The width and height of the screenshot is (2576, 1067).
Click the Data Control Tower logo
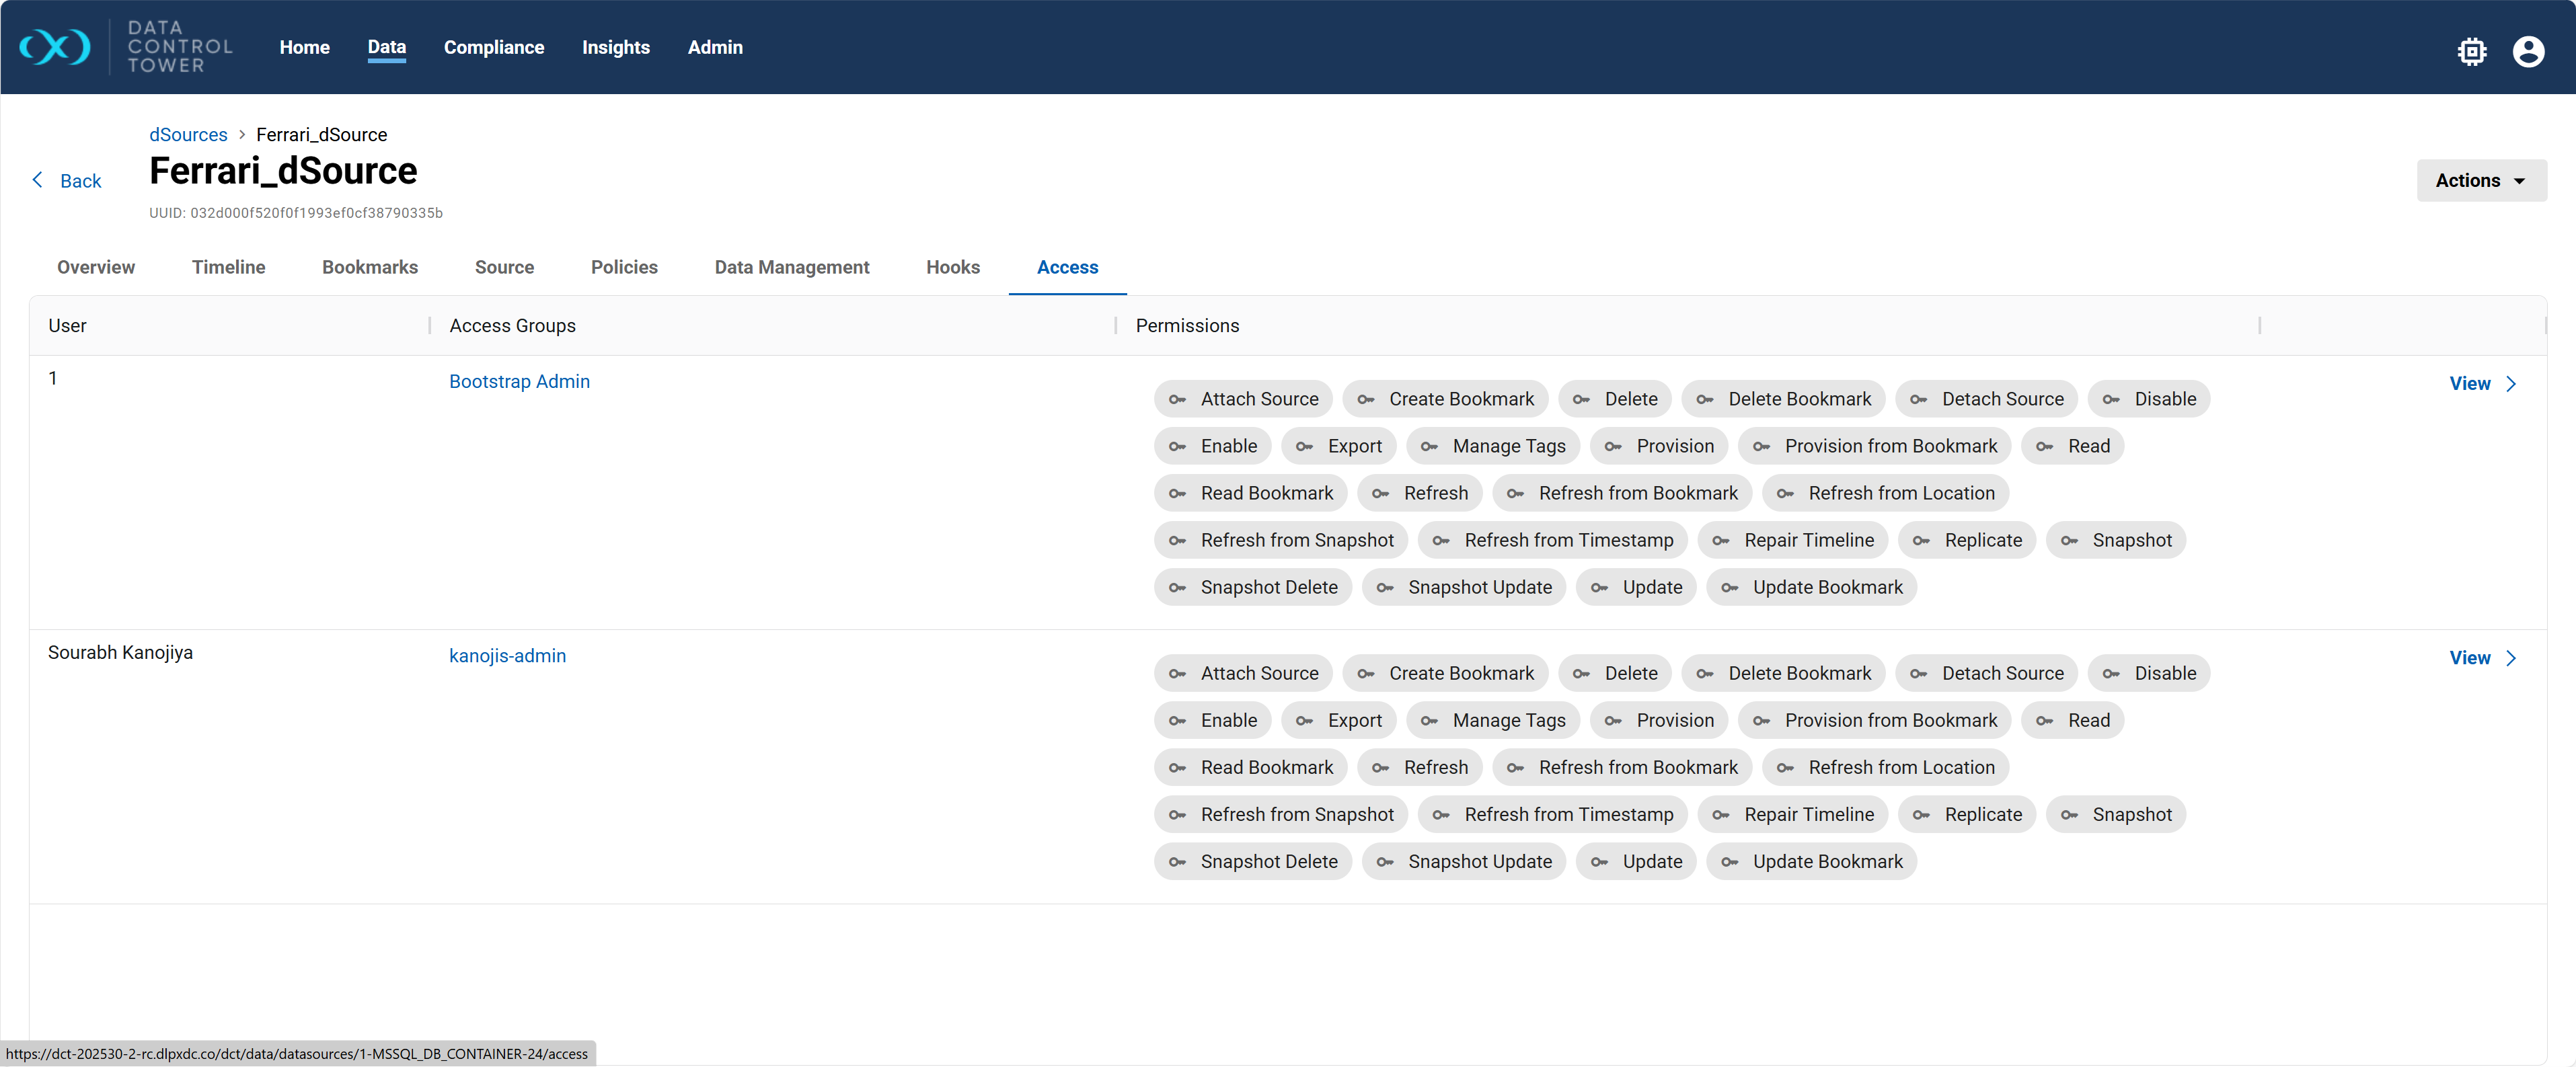click(x=56, y=47)
